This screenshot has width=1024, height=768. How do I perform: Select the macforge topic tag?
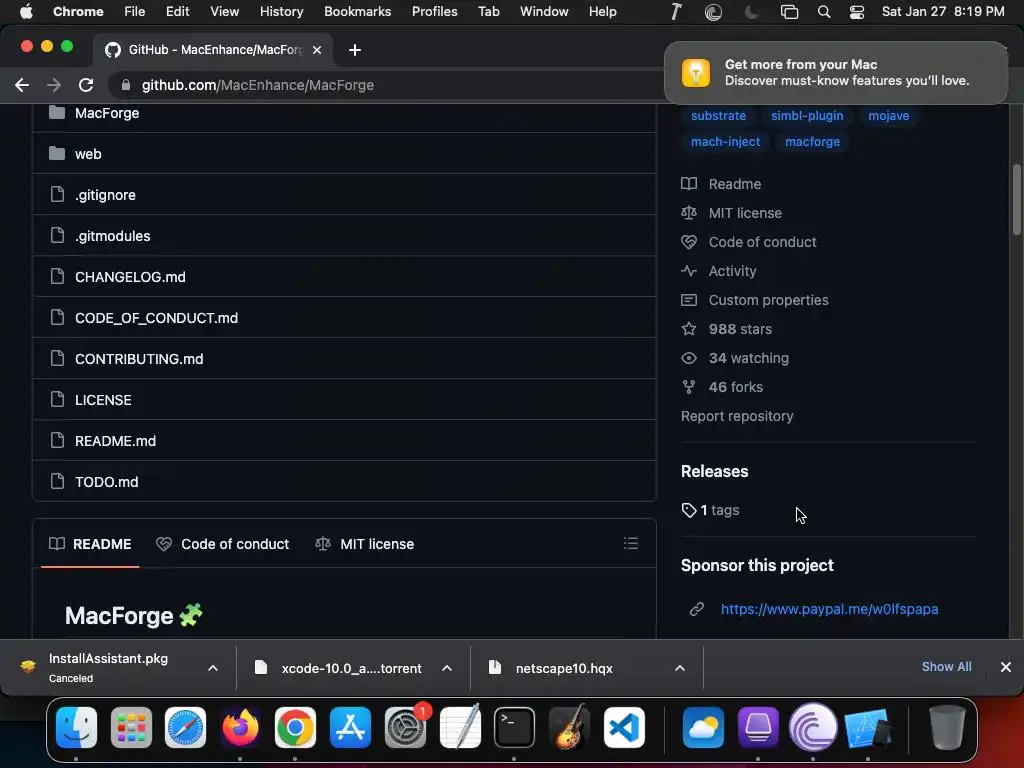[x=812, y=142]
